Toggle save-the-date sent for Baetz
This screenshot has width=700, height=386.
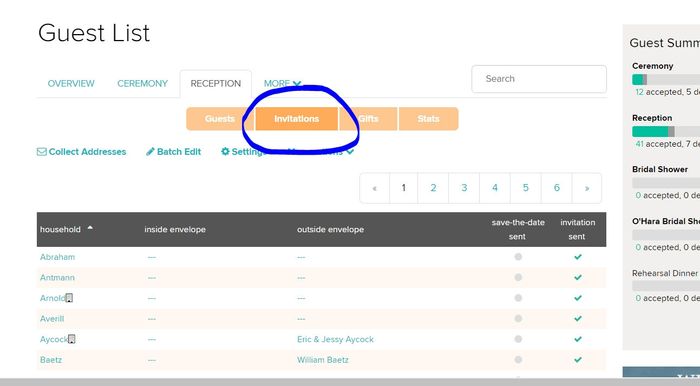pyautogui.click(x=518, y=359)
